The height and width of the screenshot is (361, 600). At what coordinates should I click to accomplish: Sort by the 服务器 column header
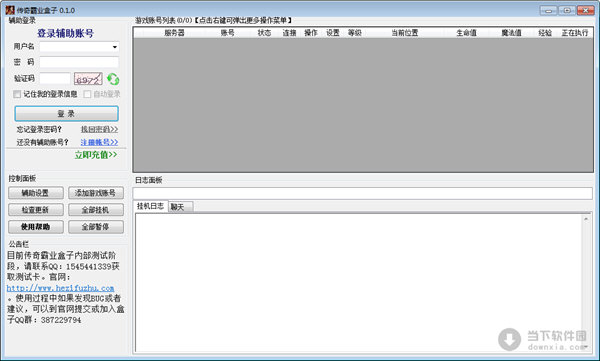[x=174, y=33]
